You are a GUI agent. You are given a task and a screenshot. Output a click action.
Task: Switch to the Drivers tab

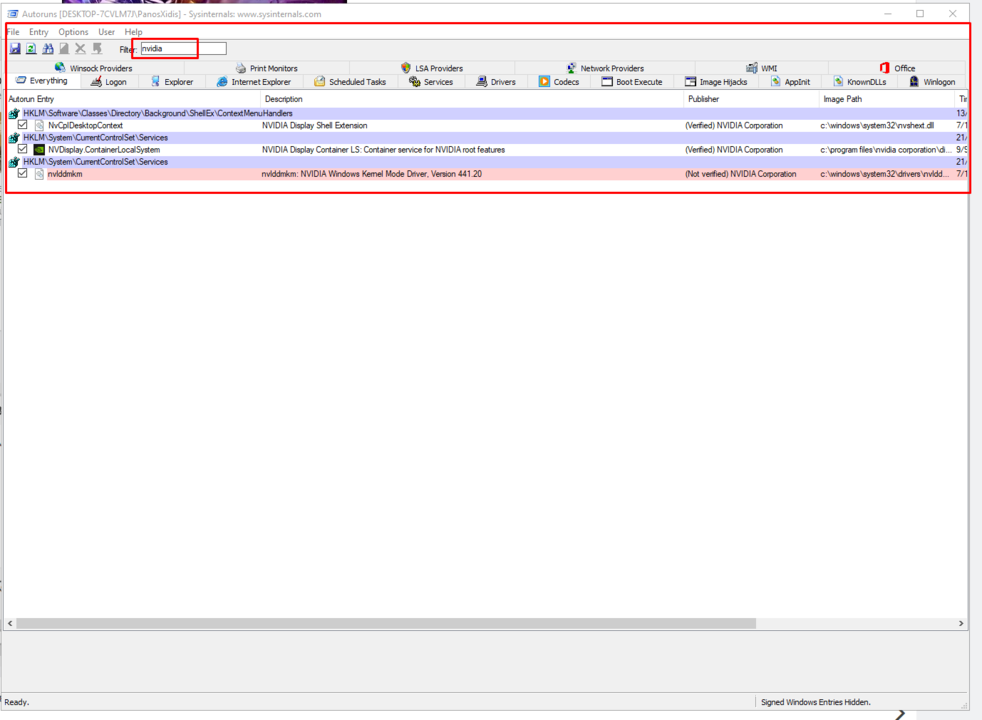click(x=496, y=82)
